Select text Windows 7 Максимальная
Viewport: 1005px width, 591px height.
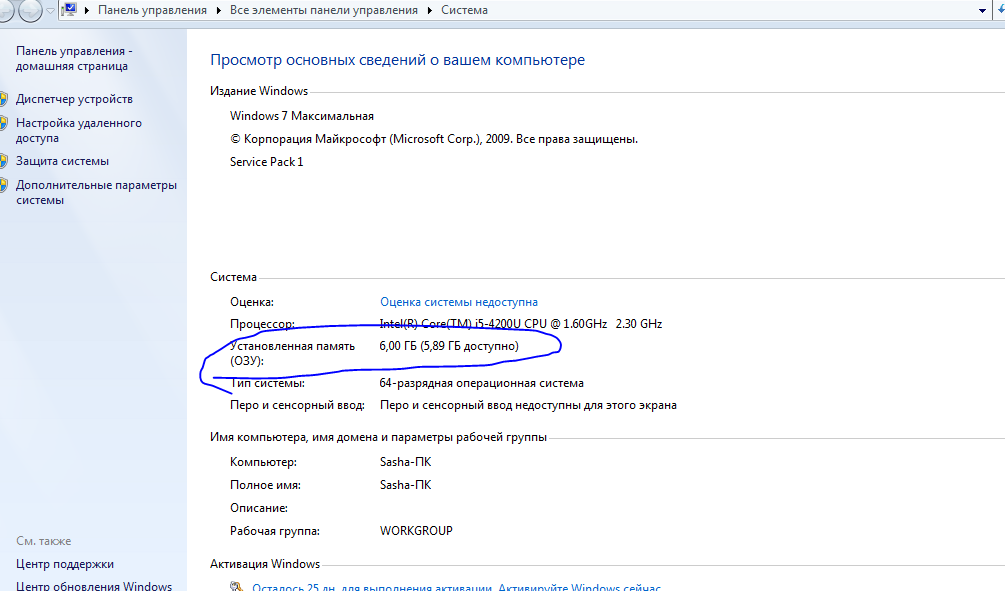[302, 117]
